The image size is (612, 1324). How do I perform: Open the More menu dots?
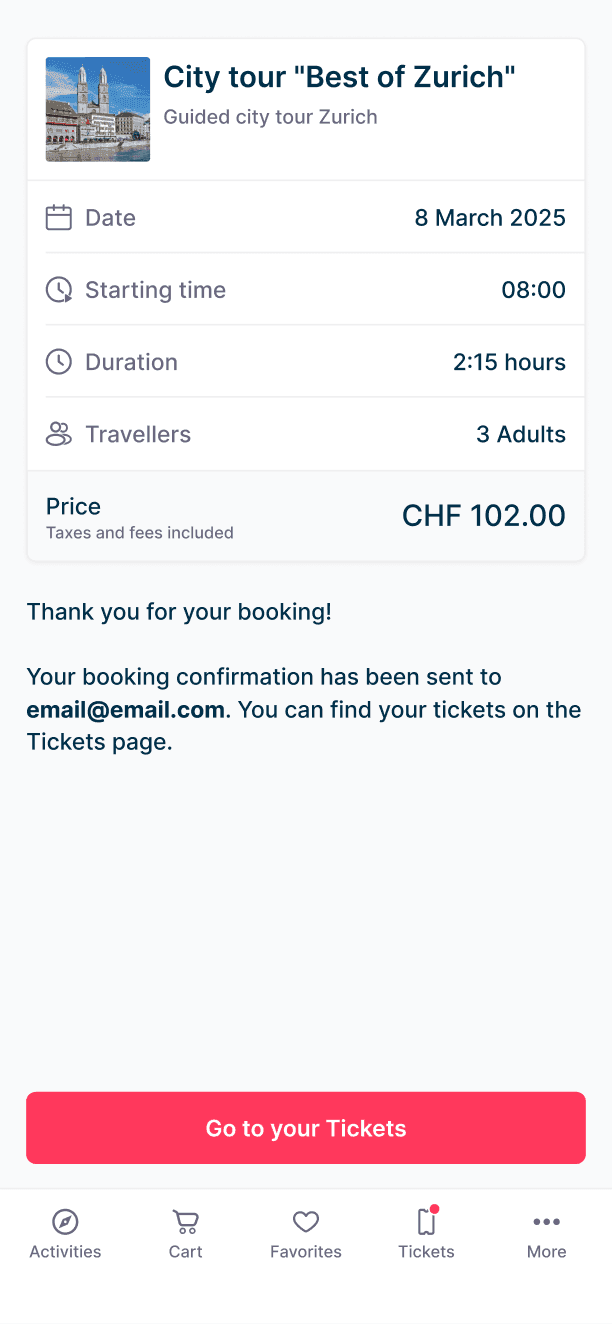(547, 1222)
